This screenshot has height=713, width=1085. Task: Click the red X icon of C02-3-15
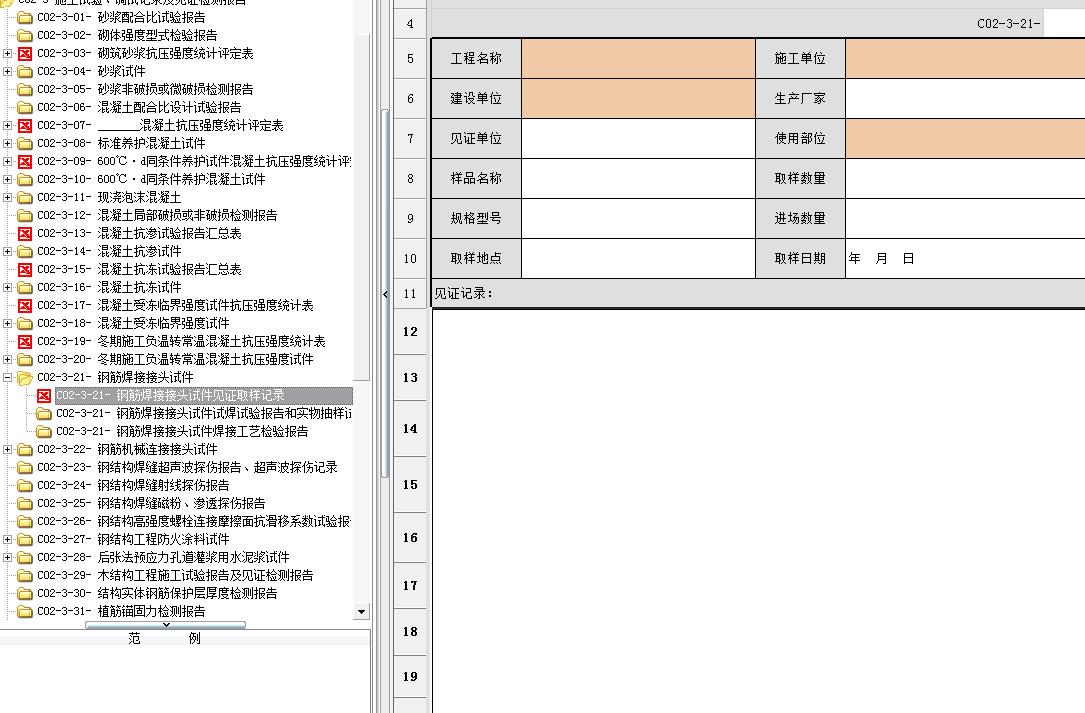pyautogui.click(x=25, y=270)
